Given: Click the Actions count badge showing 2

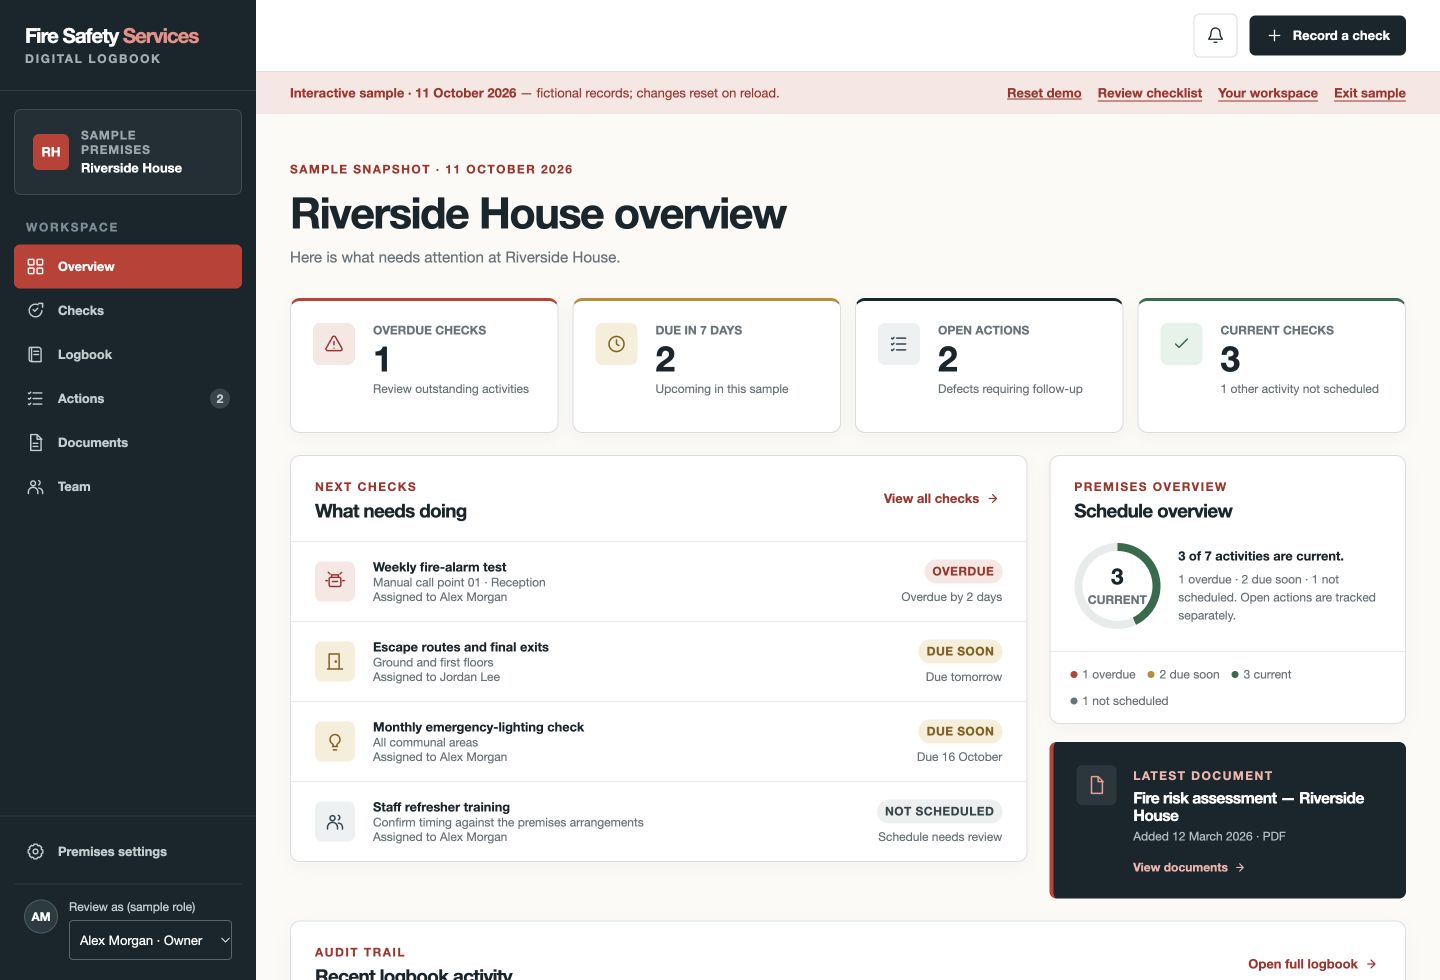Looking at the screenshot, I should 220,398.
